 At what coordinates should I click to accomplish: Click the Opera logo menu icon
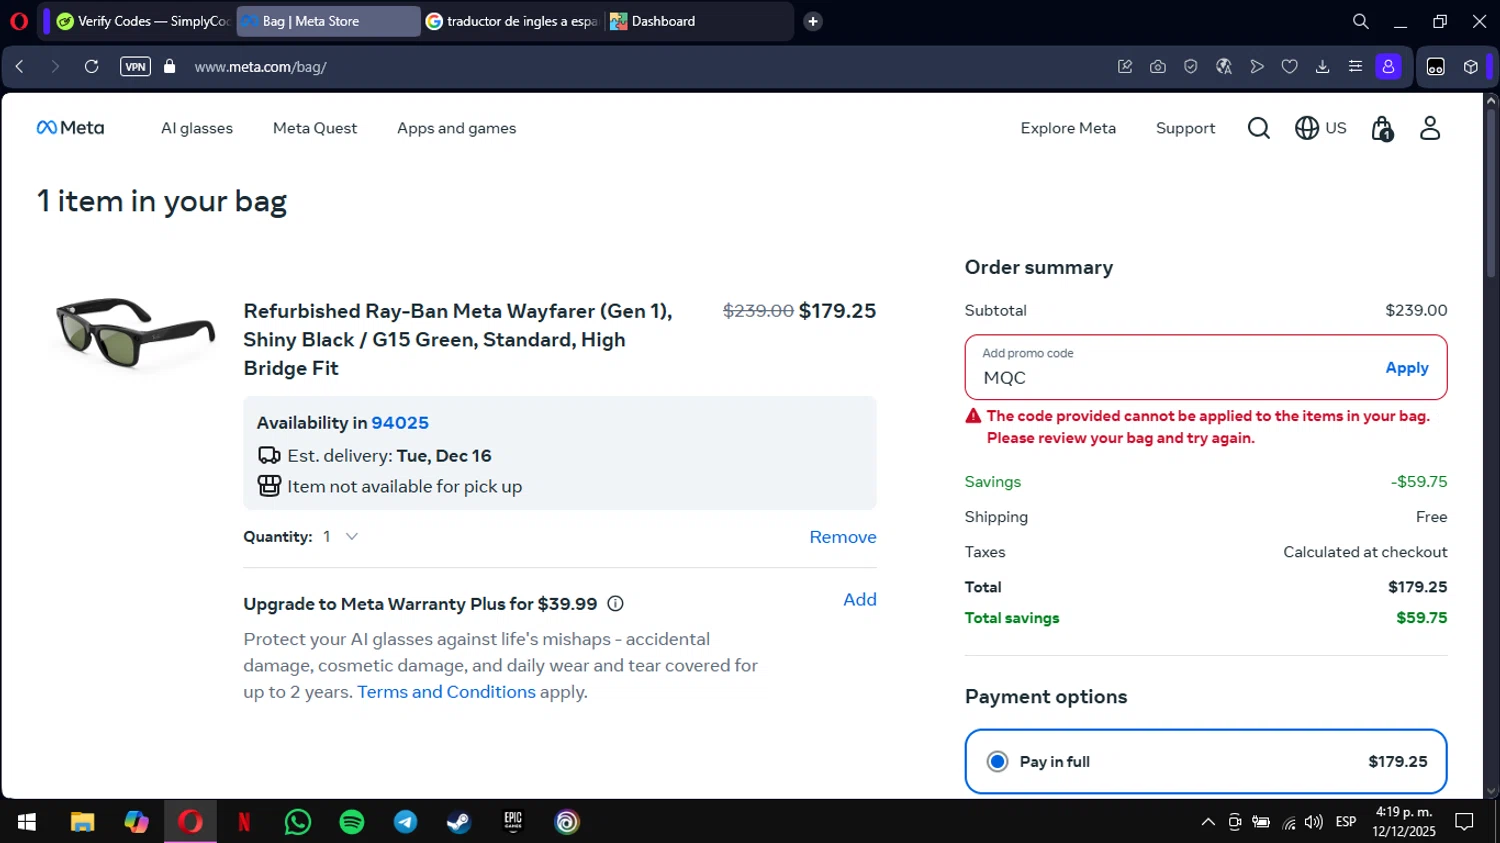coord(18,21)
